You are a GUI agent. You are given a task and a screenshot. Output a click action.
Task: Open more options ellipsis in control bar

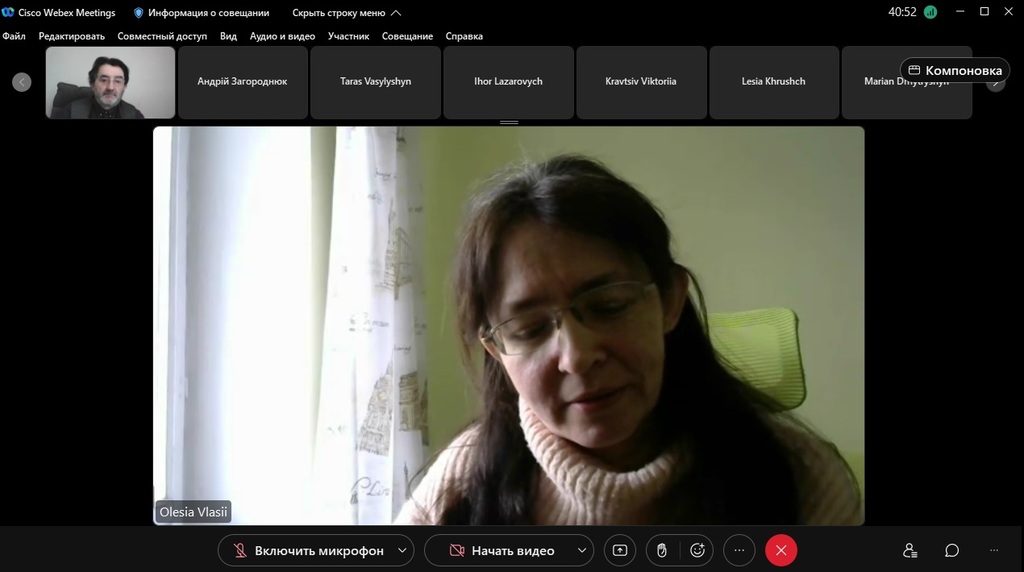(x=739, y=550)
